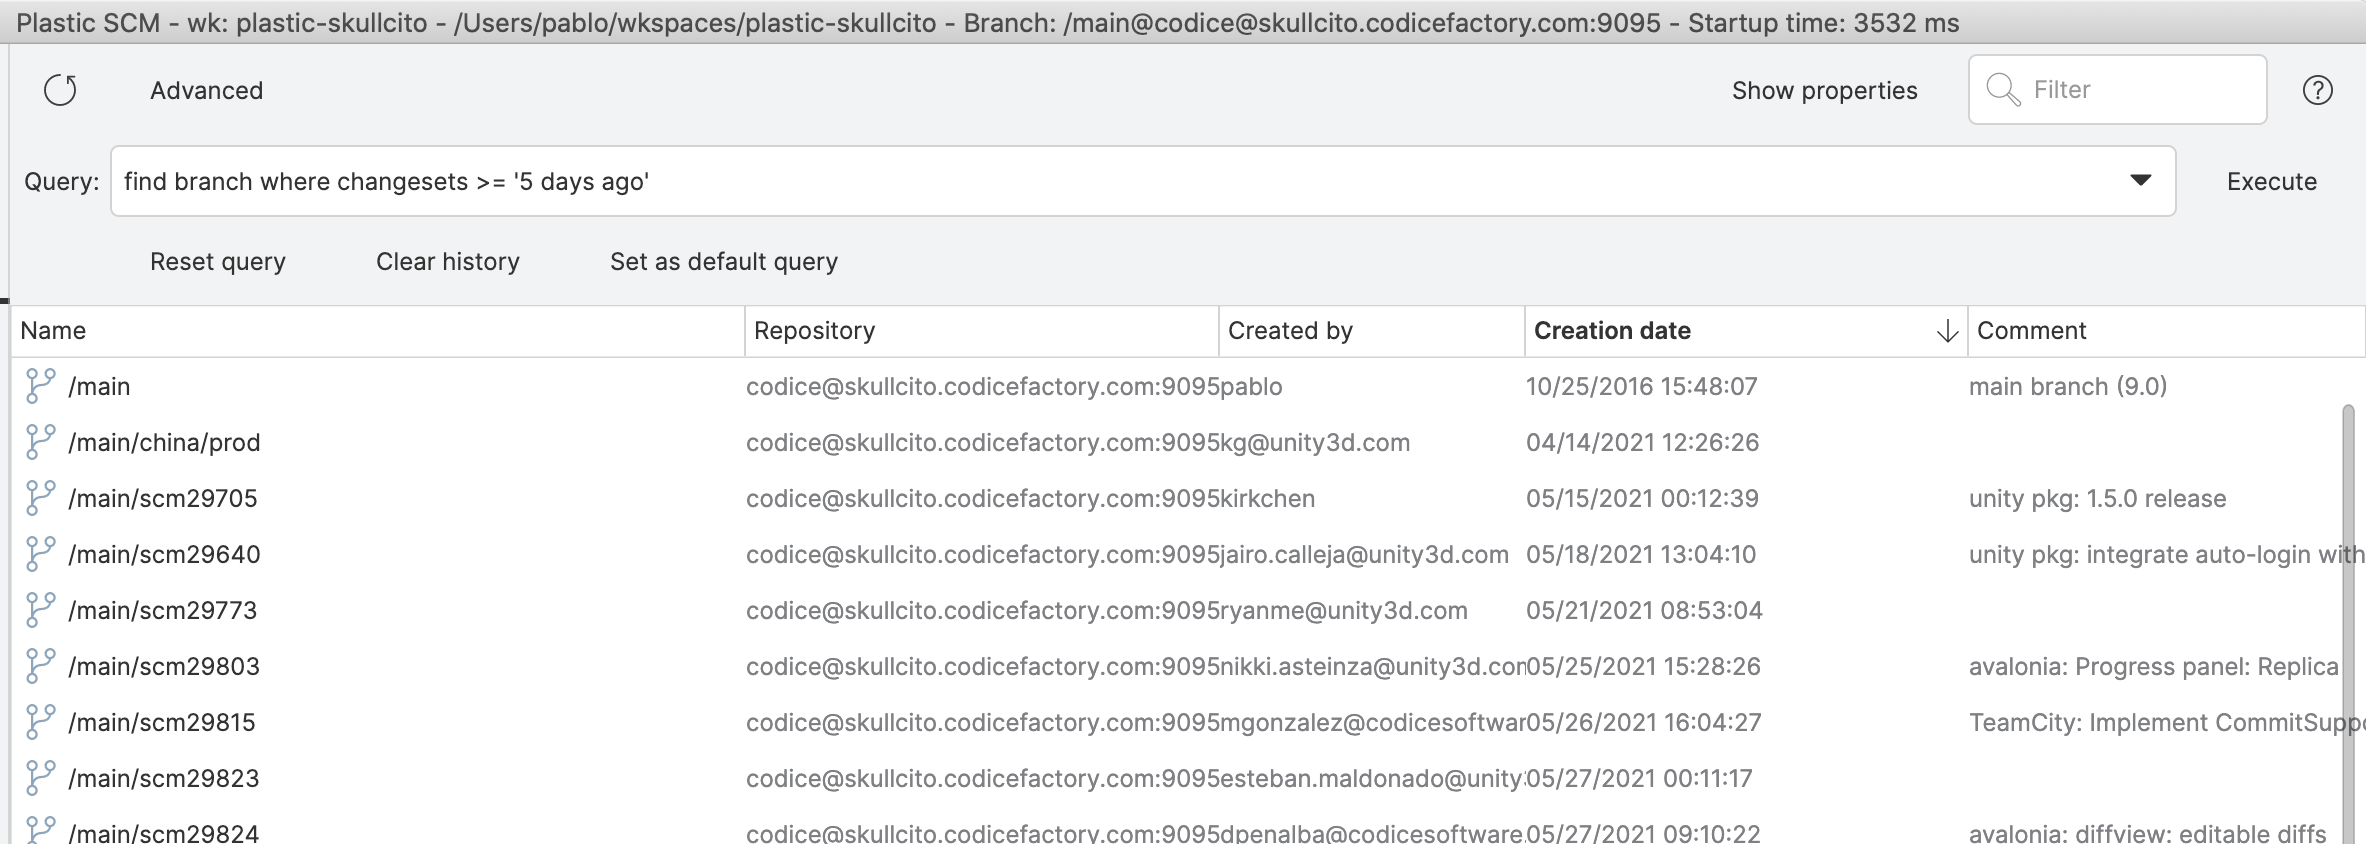This screenshot has width=2366, height=844.
Task: Click the Execute button
Action: 2272,182
